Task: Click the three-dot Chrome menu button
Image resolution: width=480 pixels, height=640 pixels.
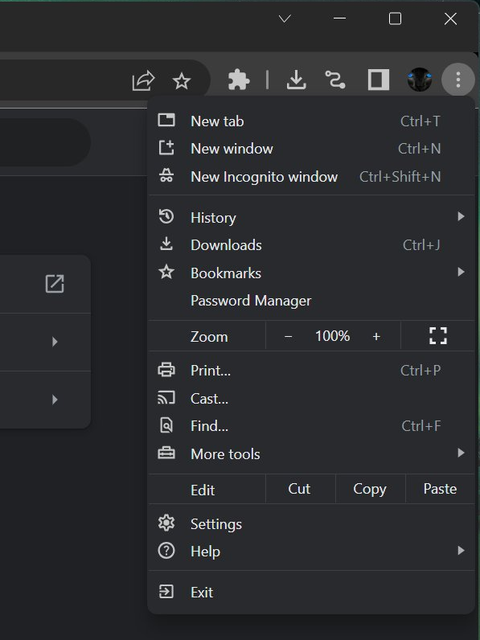Action: tap(458, 79)
